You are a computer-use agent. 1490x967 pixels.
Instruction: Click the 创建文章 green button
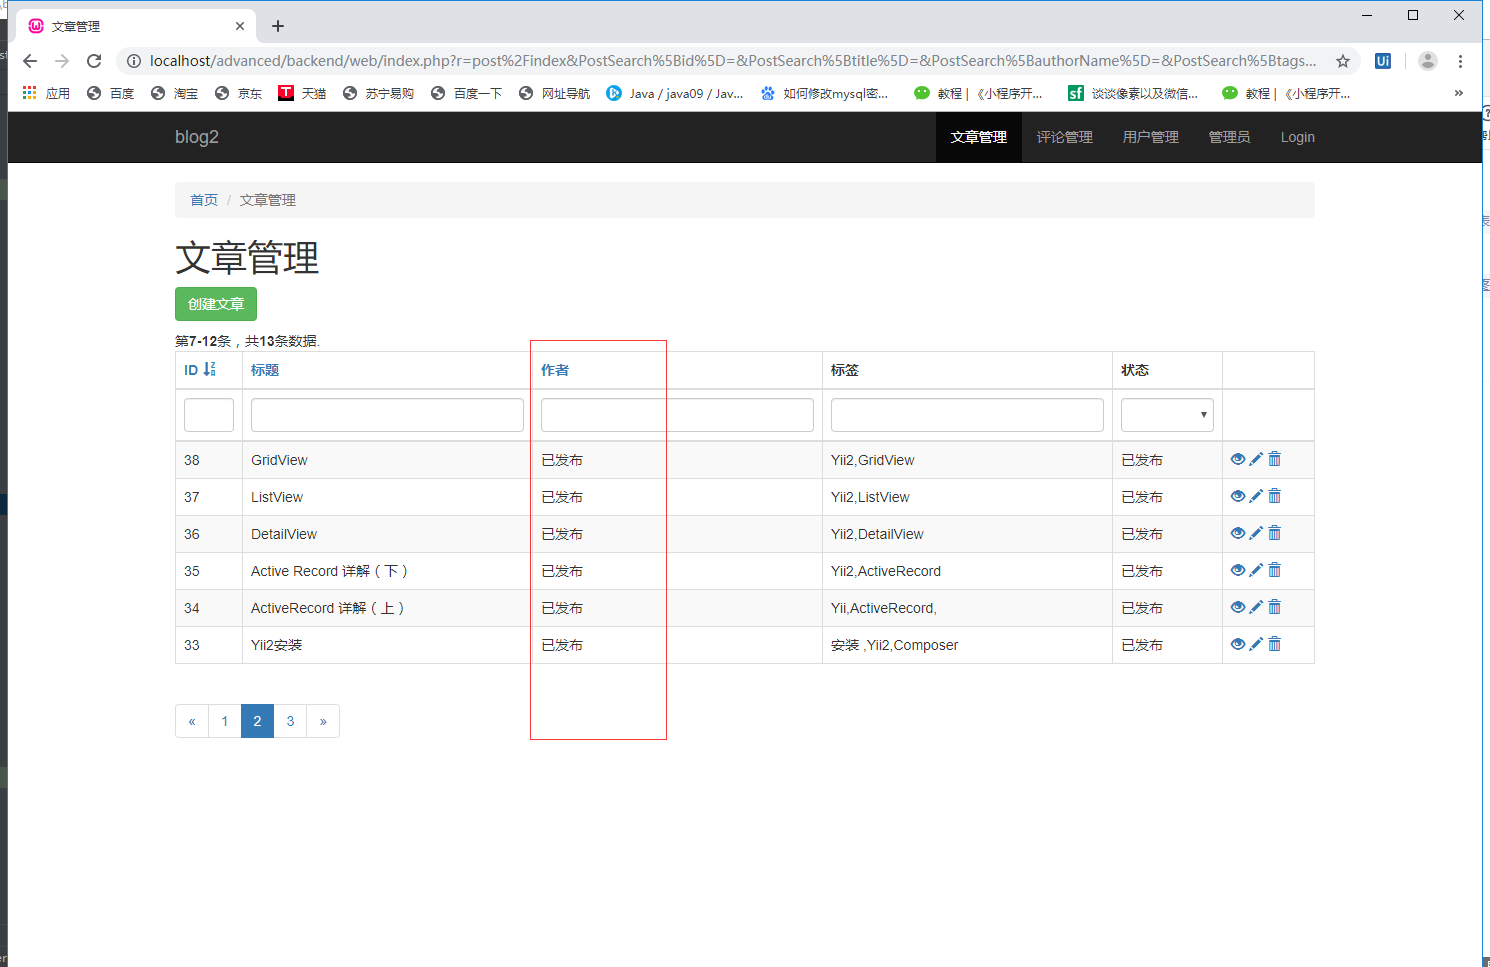click(215, 303)
